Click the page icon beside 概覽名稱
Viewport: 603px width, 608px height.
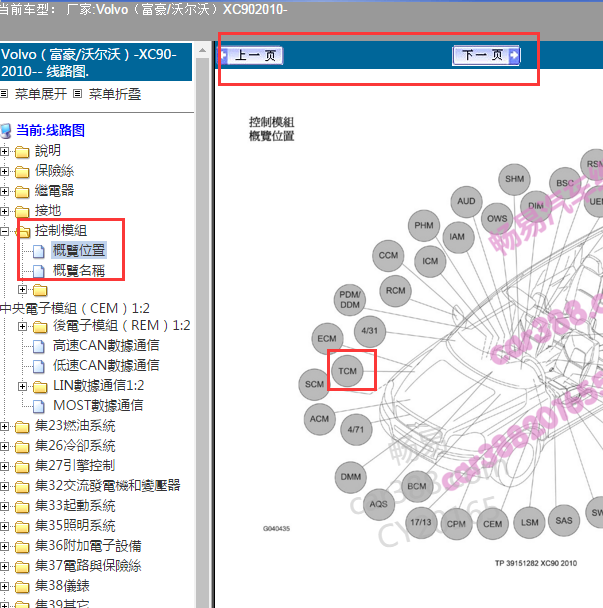pos(38,271)
